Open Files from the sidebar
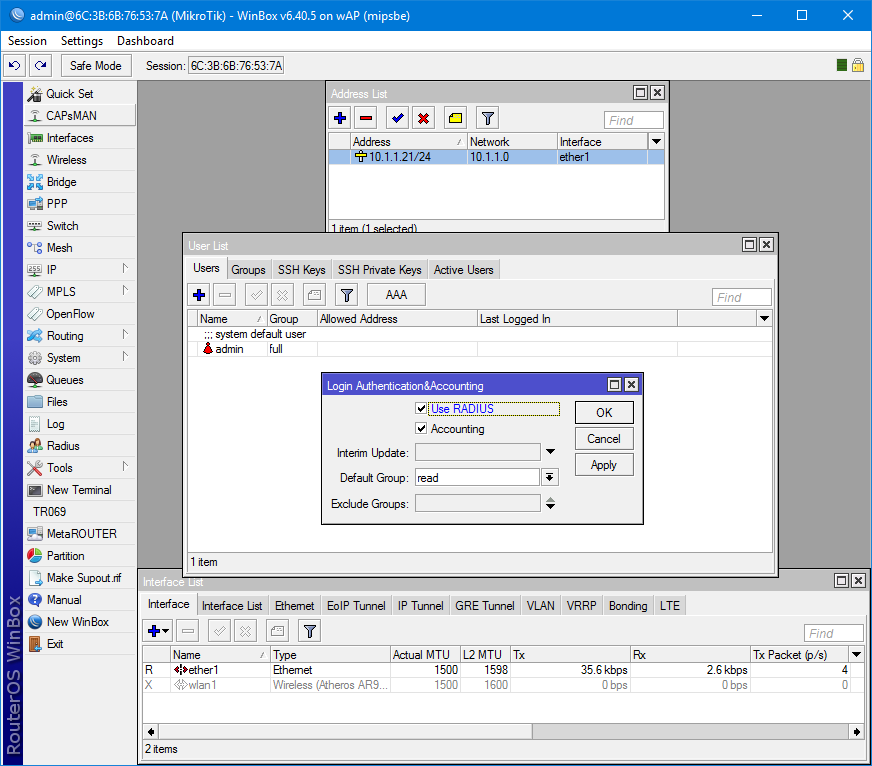The height and width of the screenshot is (766, 872). tap(80, 402)
